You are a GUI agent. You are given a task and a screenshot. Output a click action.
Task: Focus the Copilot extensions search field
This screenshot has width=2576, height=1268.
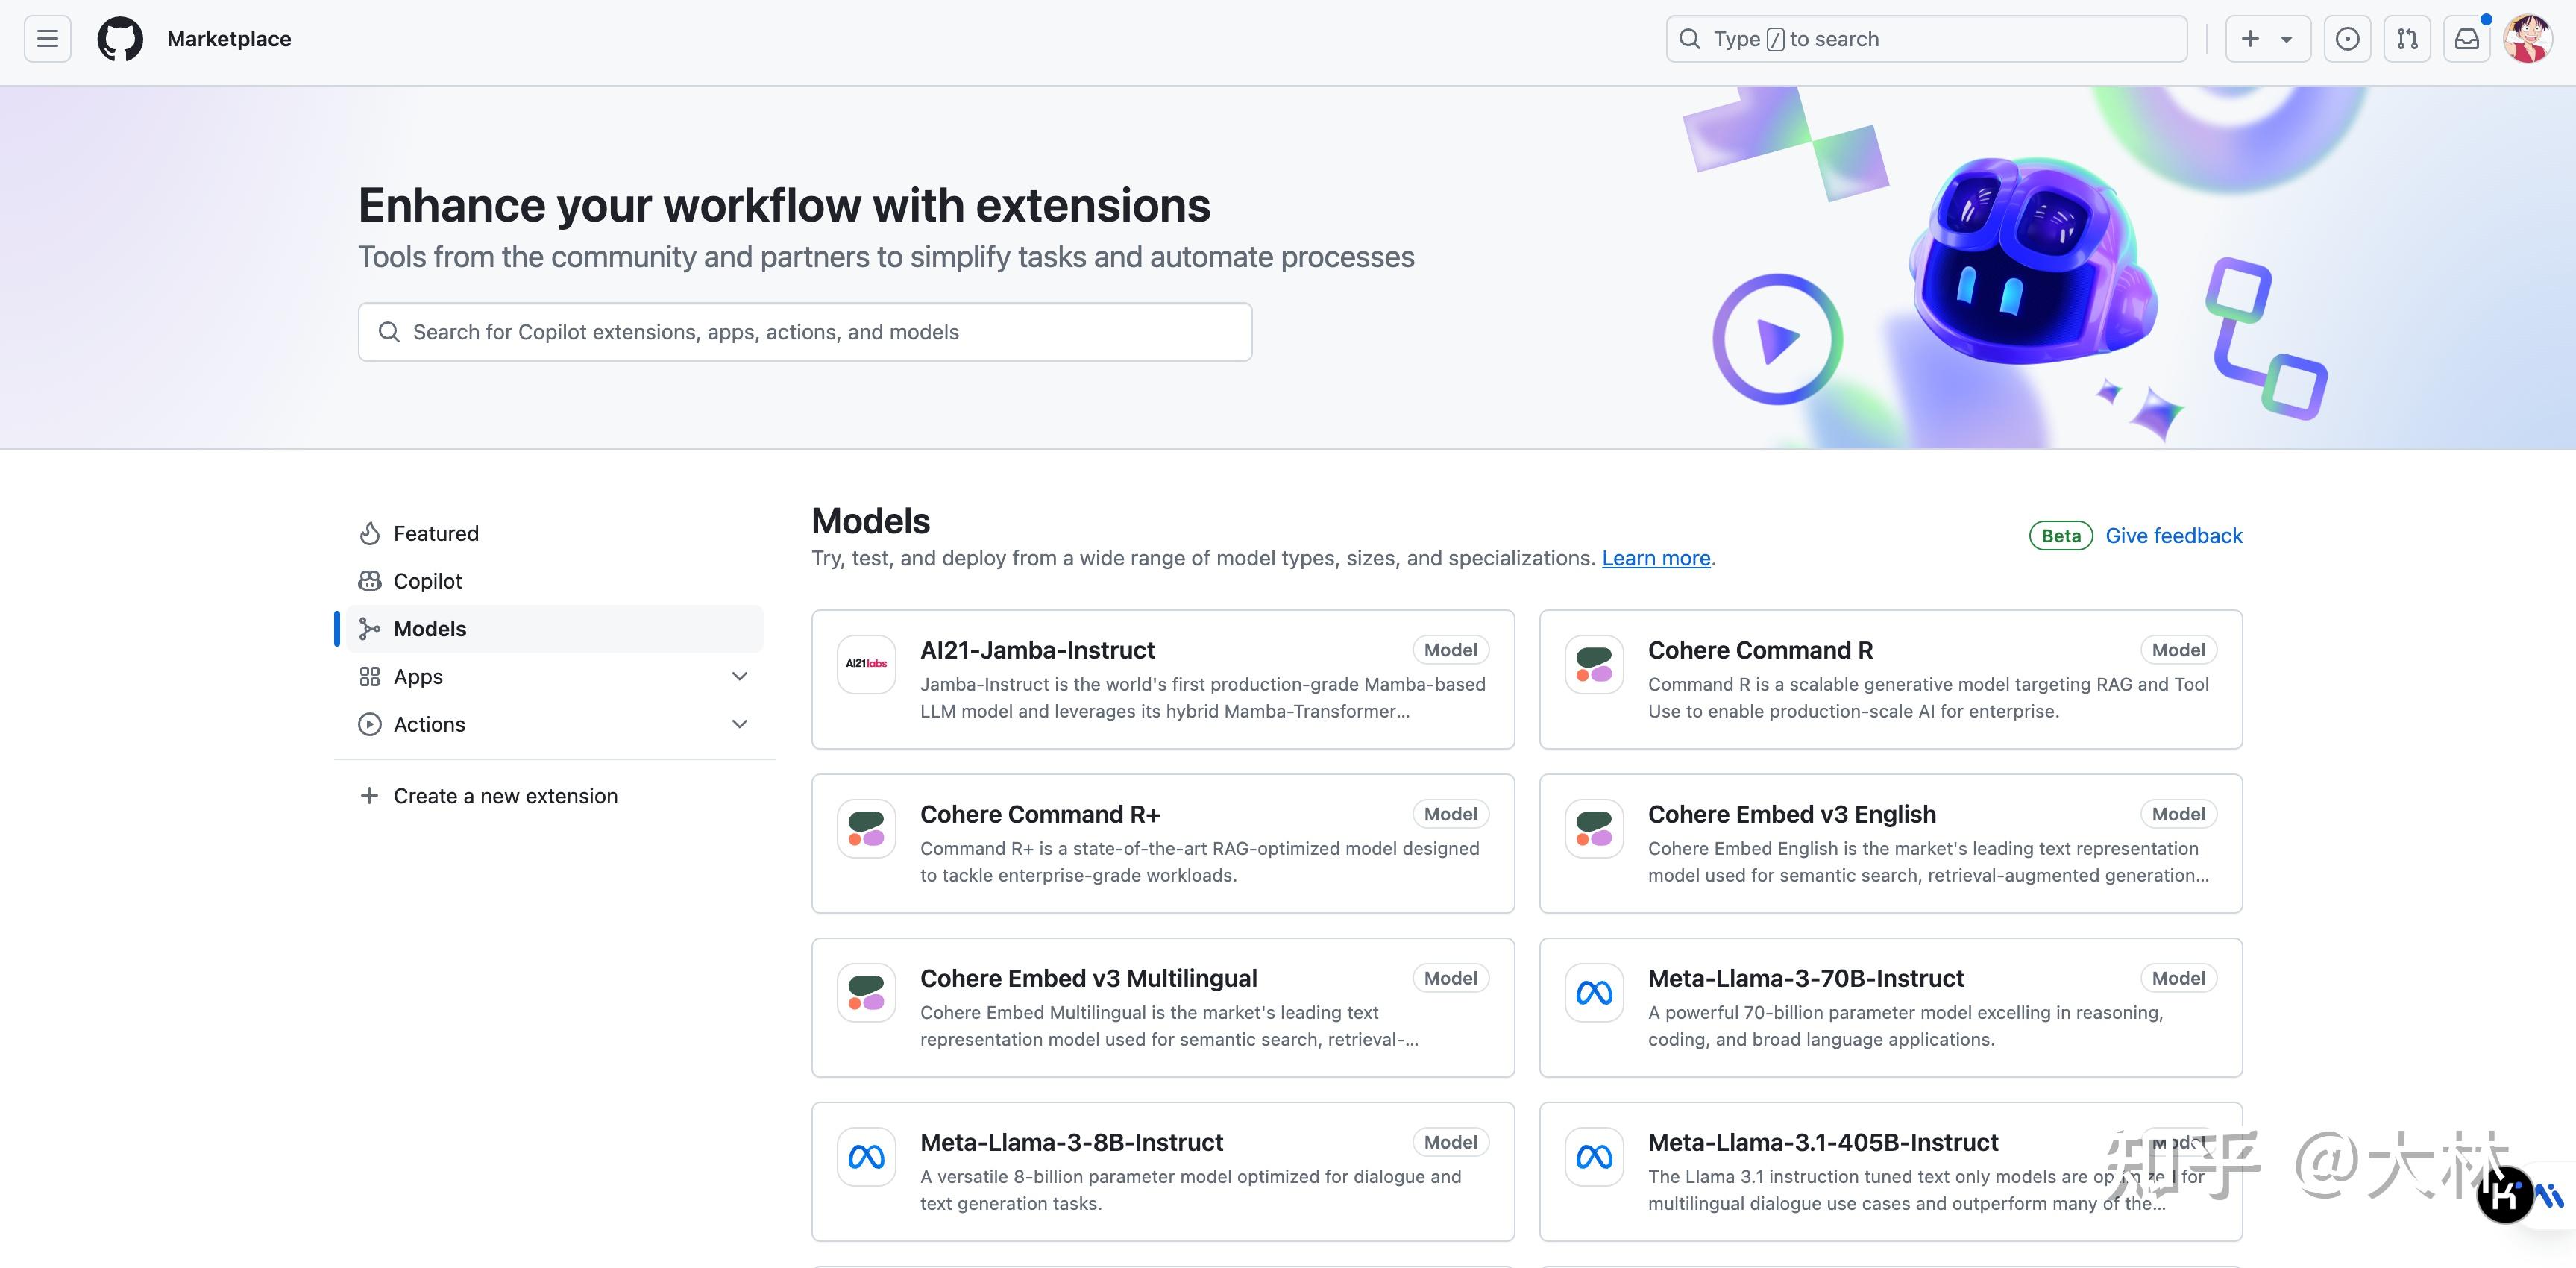coord(804,331)
